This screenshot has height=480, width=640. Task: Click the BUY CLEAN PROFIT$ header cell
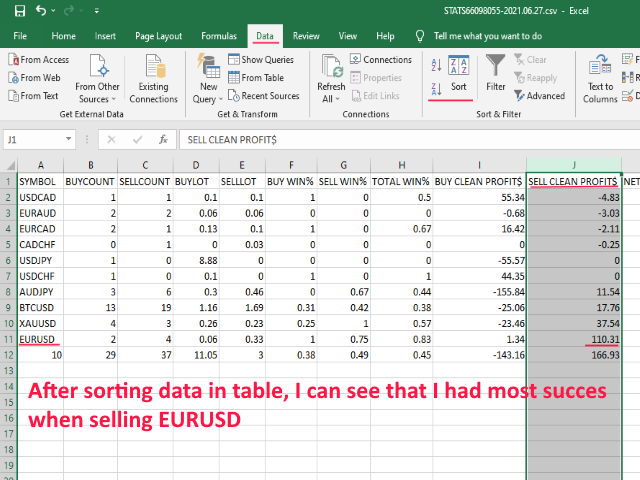click(x=479, y=182)
